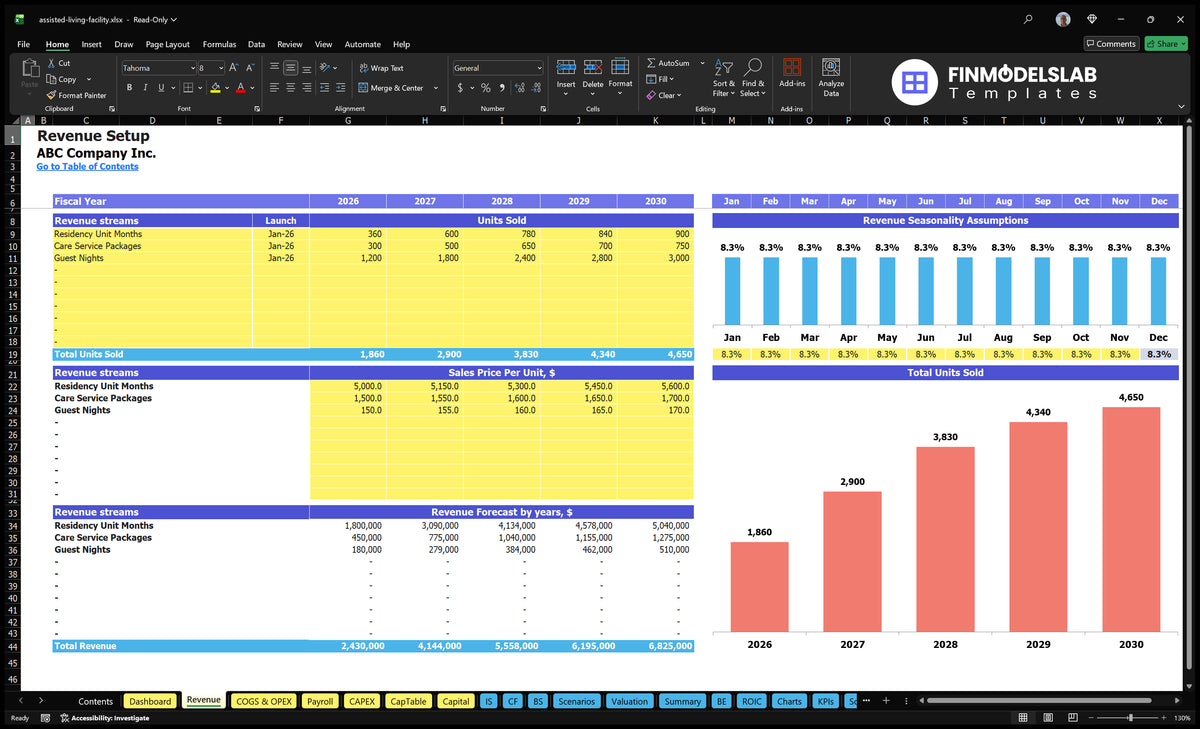Toggle Underline formatting
Image resolution: width=1200 pixels, height=729 pixels.
(160, 88)
